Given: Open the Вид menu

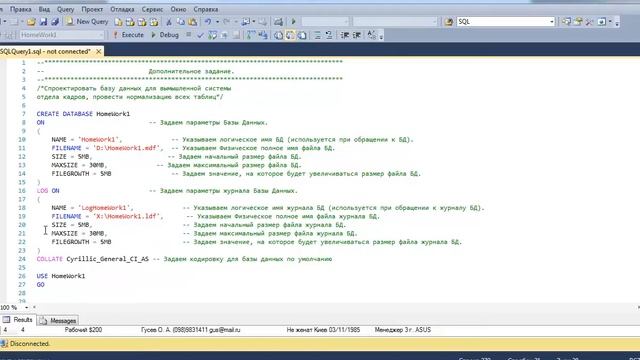Looking at the screenshot, I should click(x=44, y=9).
